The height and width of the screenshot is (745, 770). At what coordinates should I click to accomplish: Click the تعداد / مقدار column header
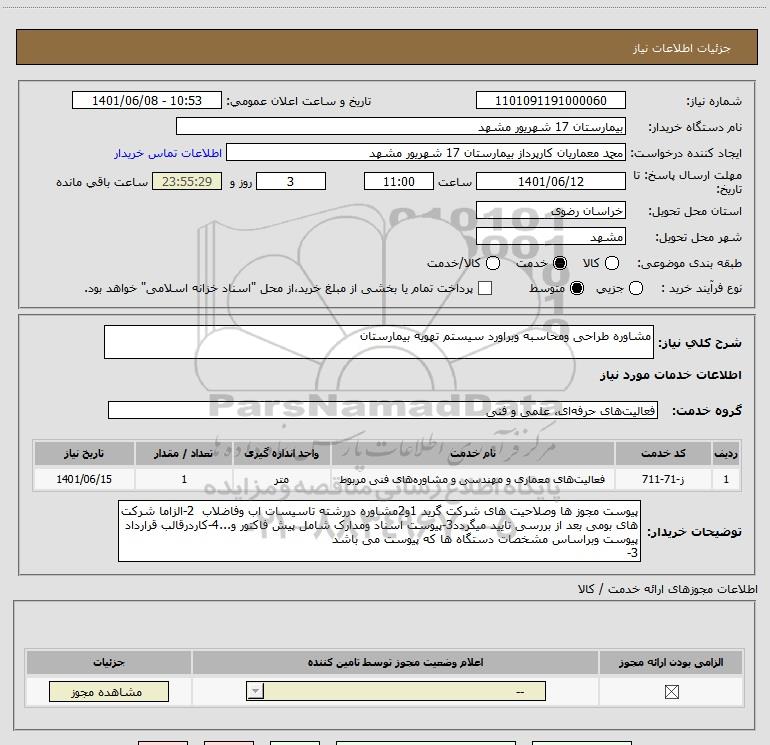(x=184, y=453)
